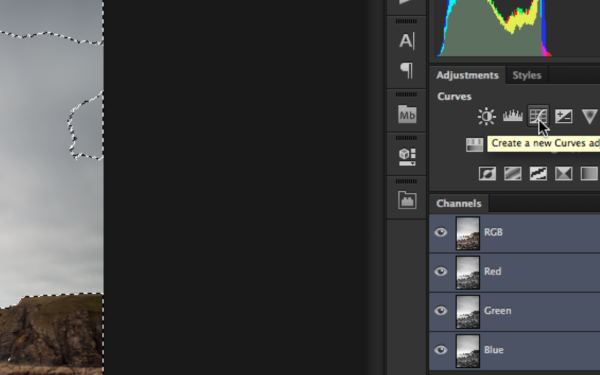Add a Vibrance adjustment (triangle icon)
Image resolution: width=600 pixels, height=375 pixels.
(590, 116)
